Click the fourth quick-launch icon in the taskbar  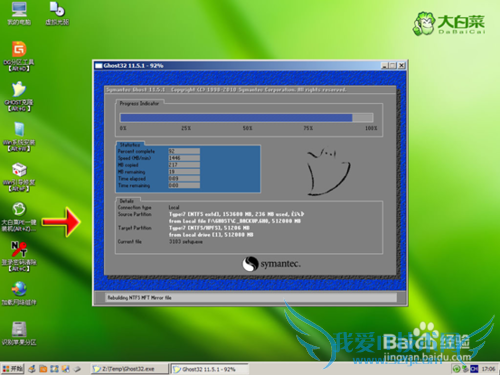click(x=66, y=369)
